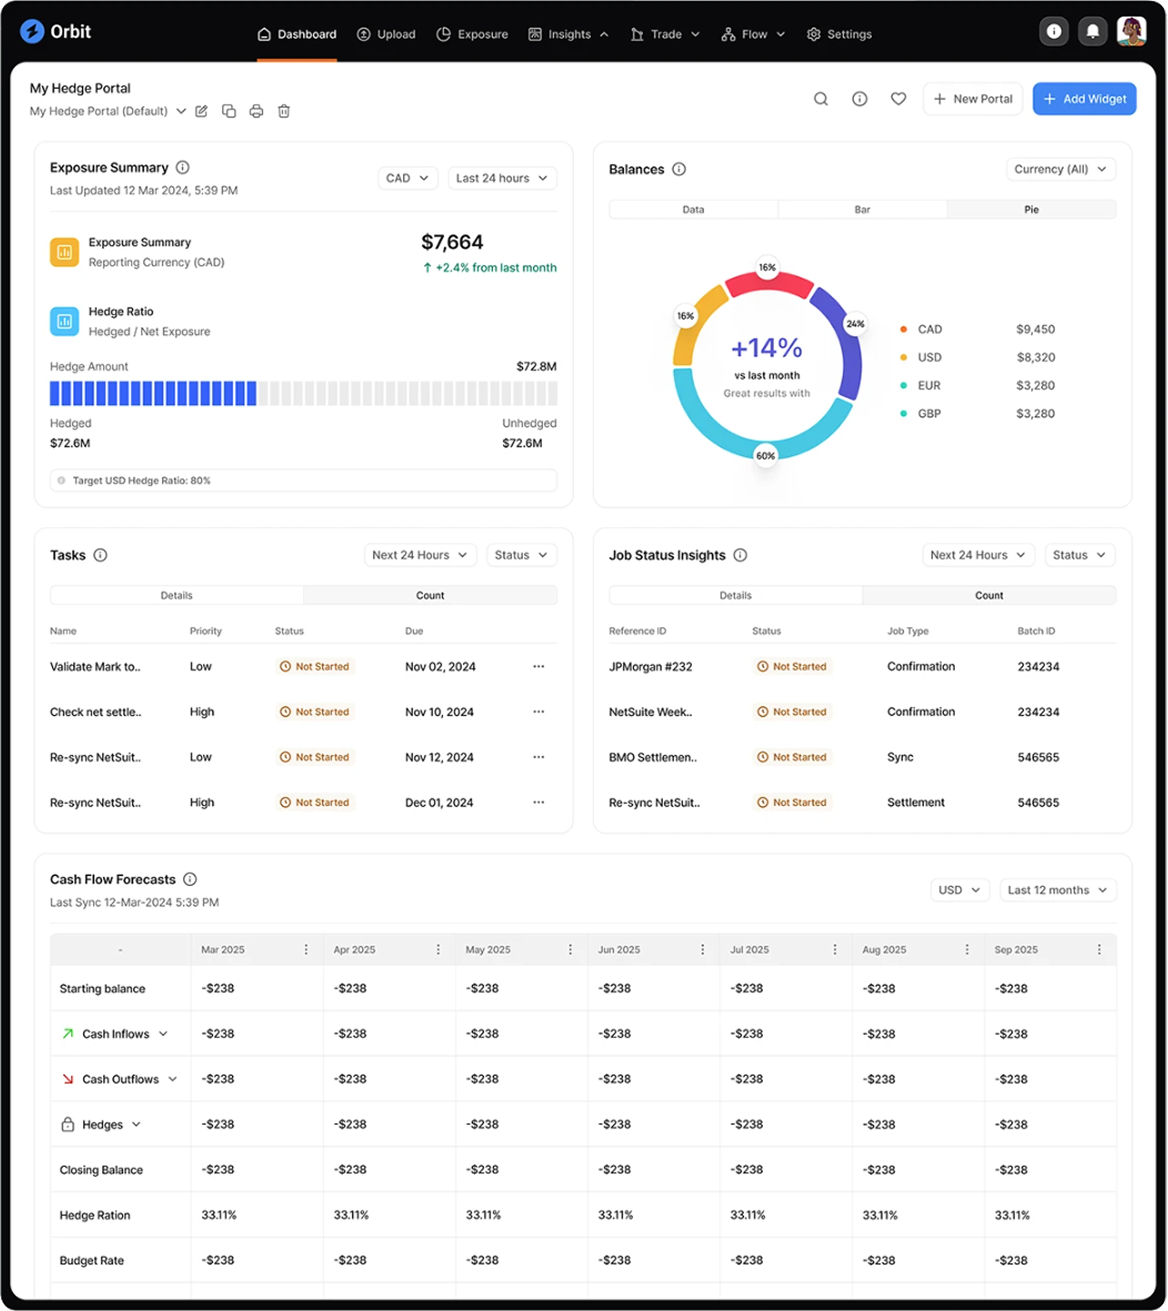Go to the Exposure tab

tap(472, 34)
